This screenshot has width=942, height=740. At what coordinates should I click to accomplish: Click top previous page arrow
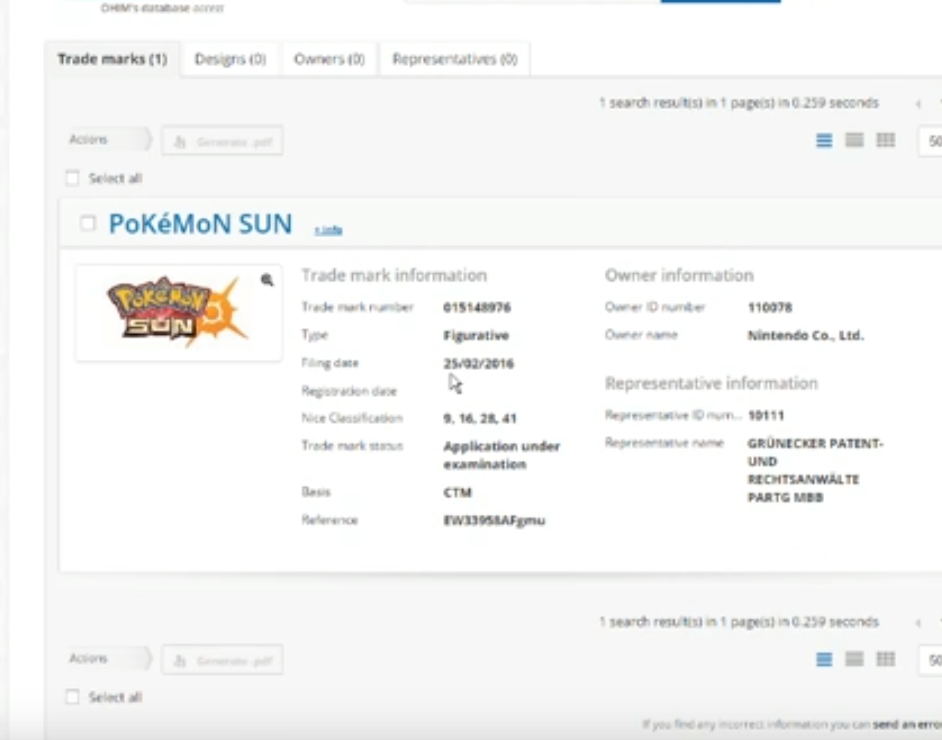[919, 104]
